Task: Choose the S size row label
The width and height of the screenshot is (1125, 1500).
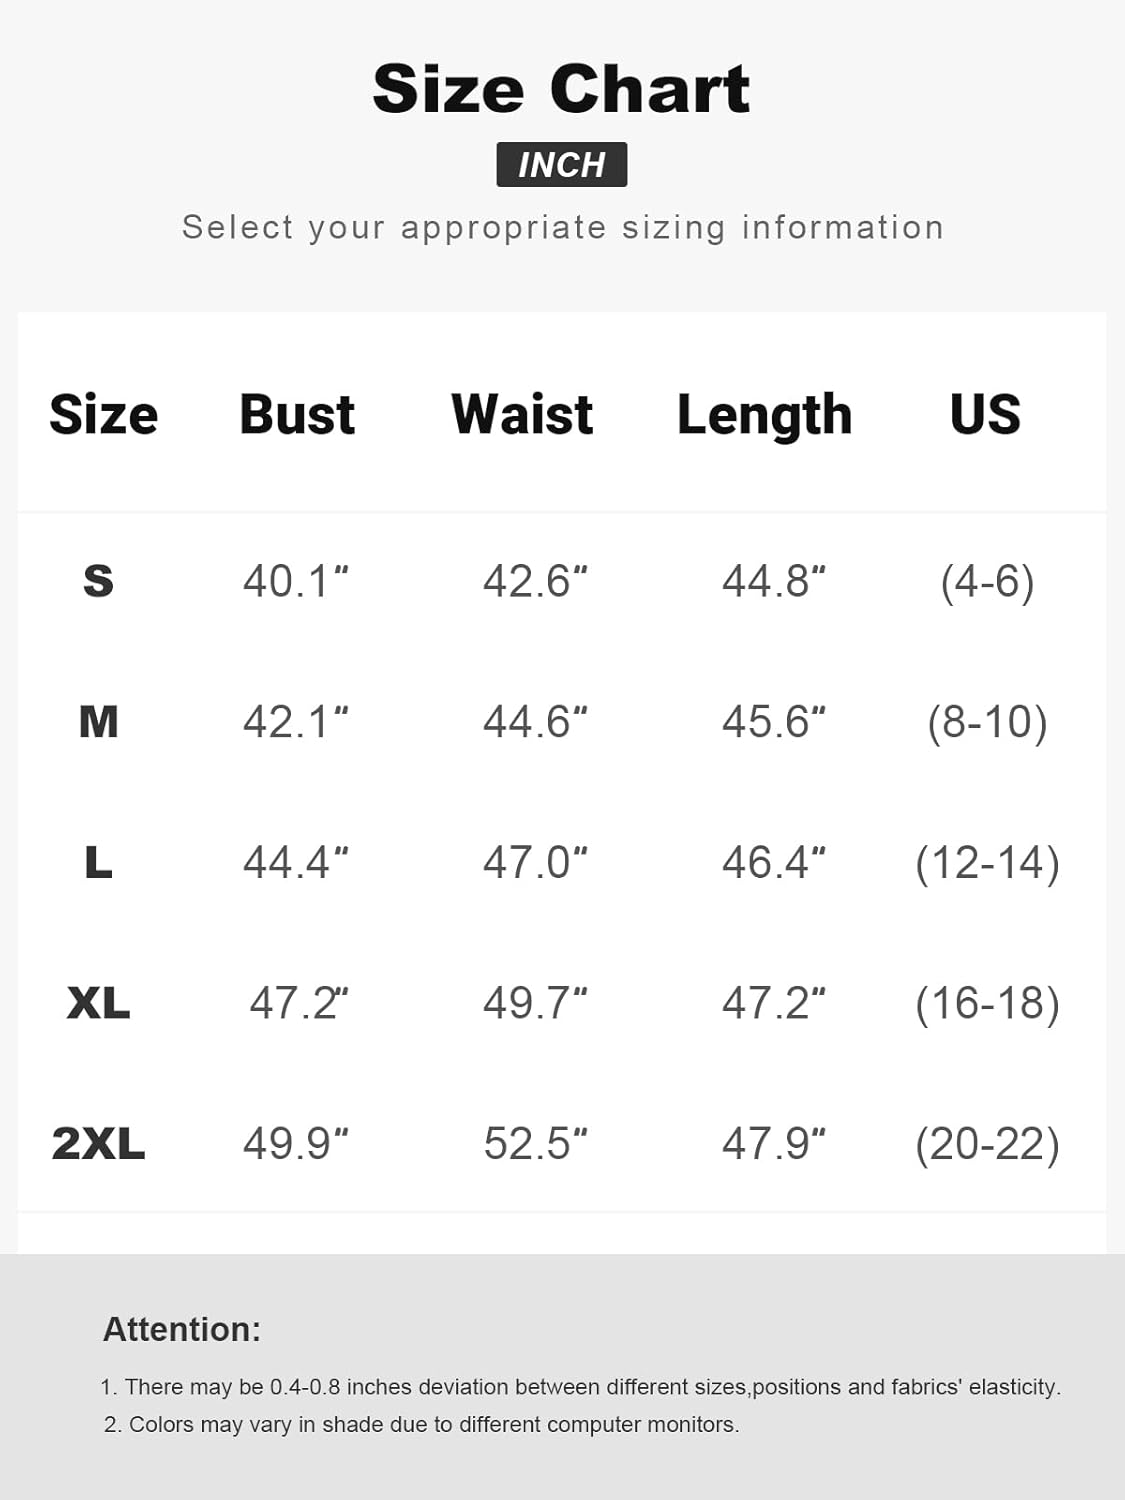Action: [x=98, y=581]
